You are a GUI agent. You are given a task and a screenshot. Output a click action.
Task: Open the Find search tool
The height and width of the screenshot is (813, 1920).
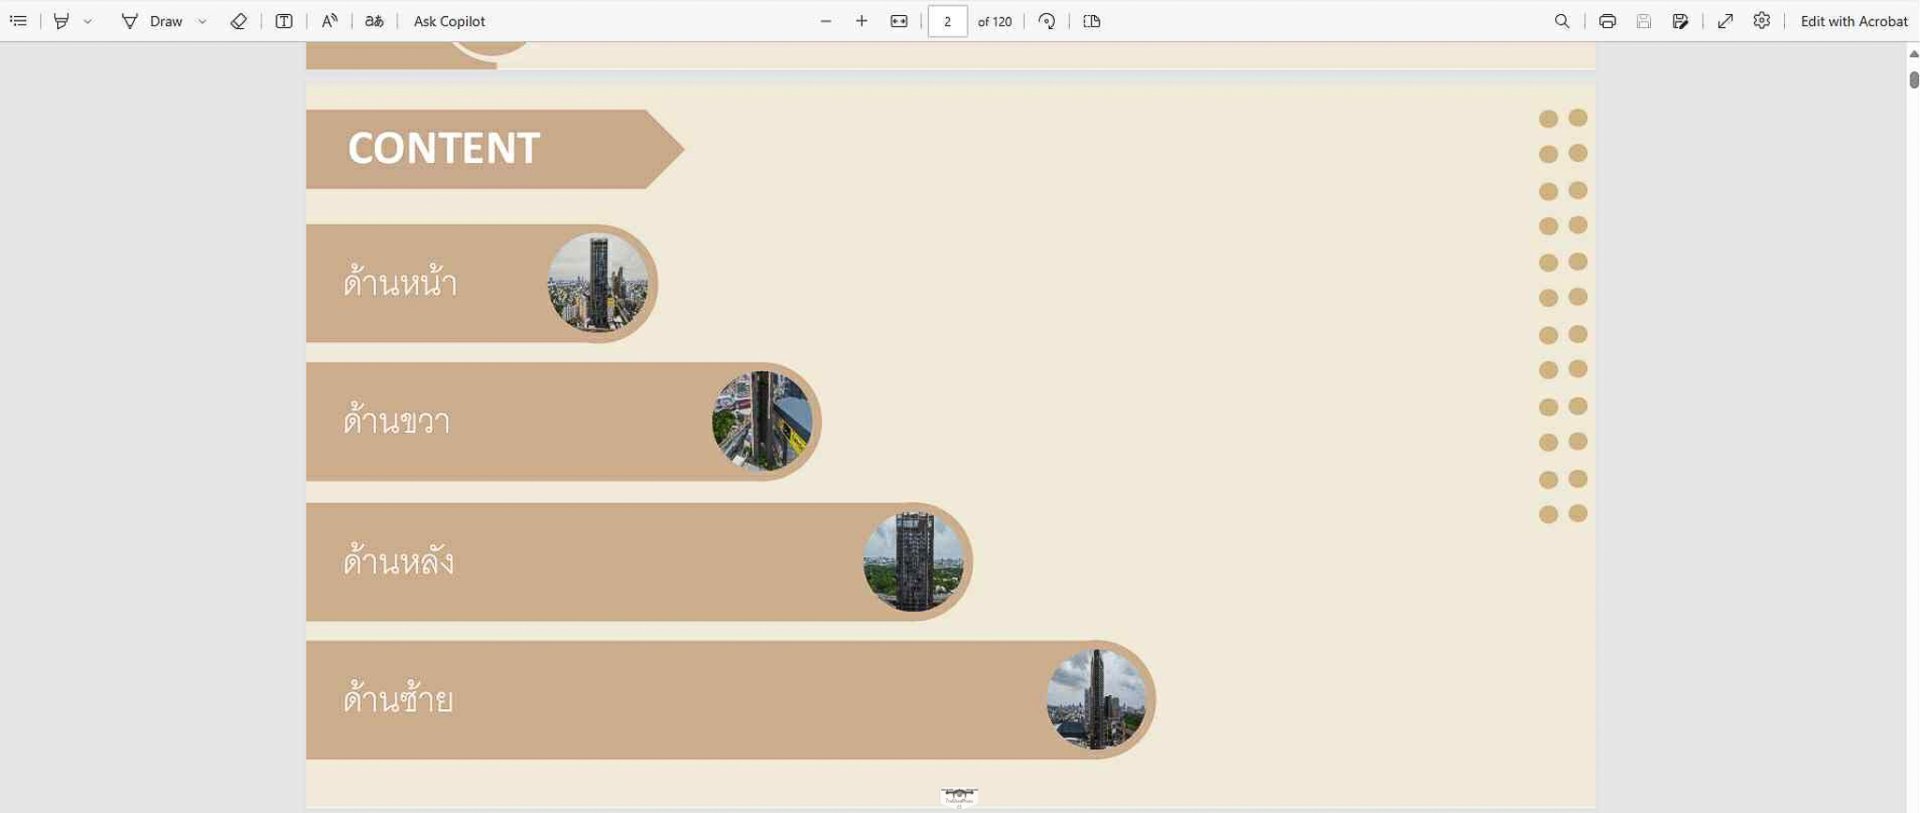tap(1562, 21)
